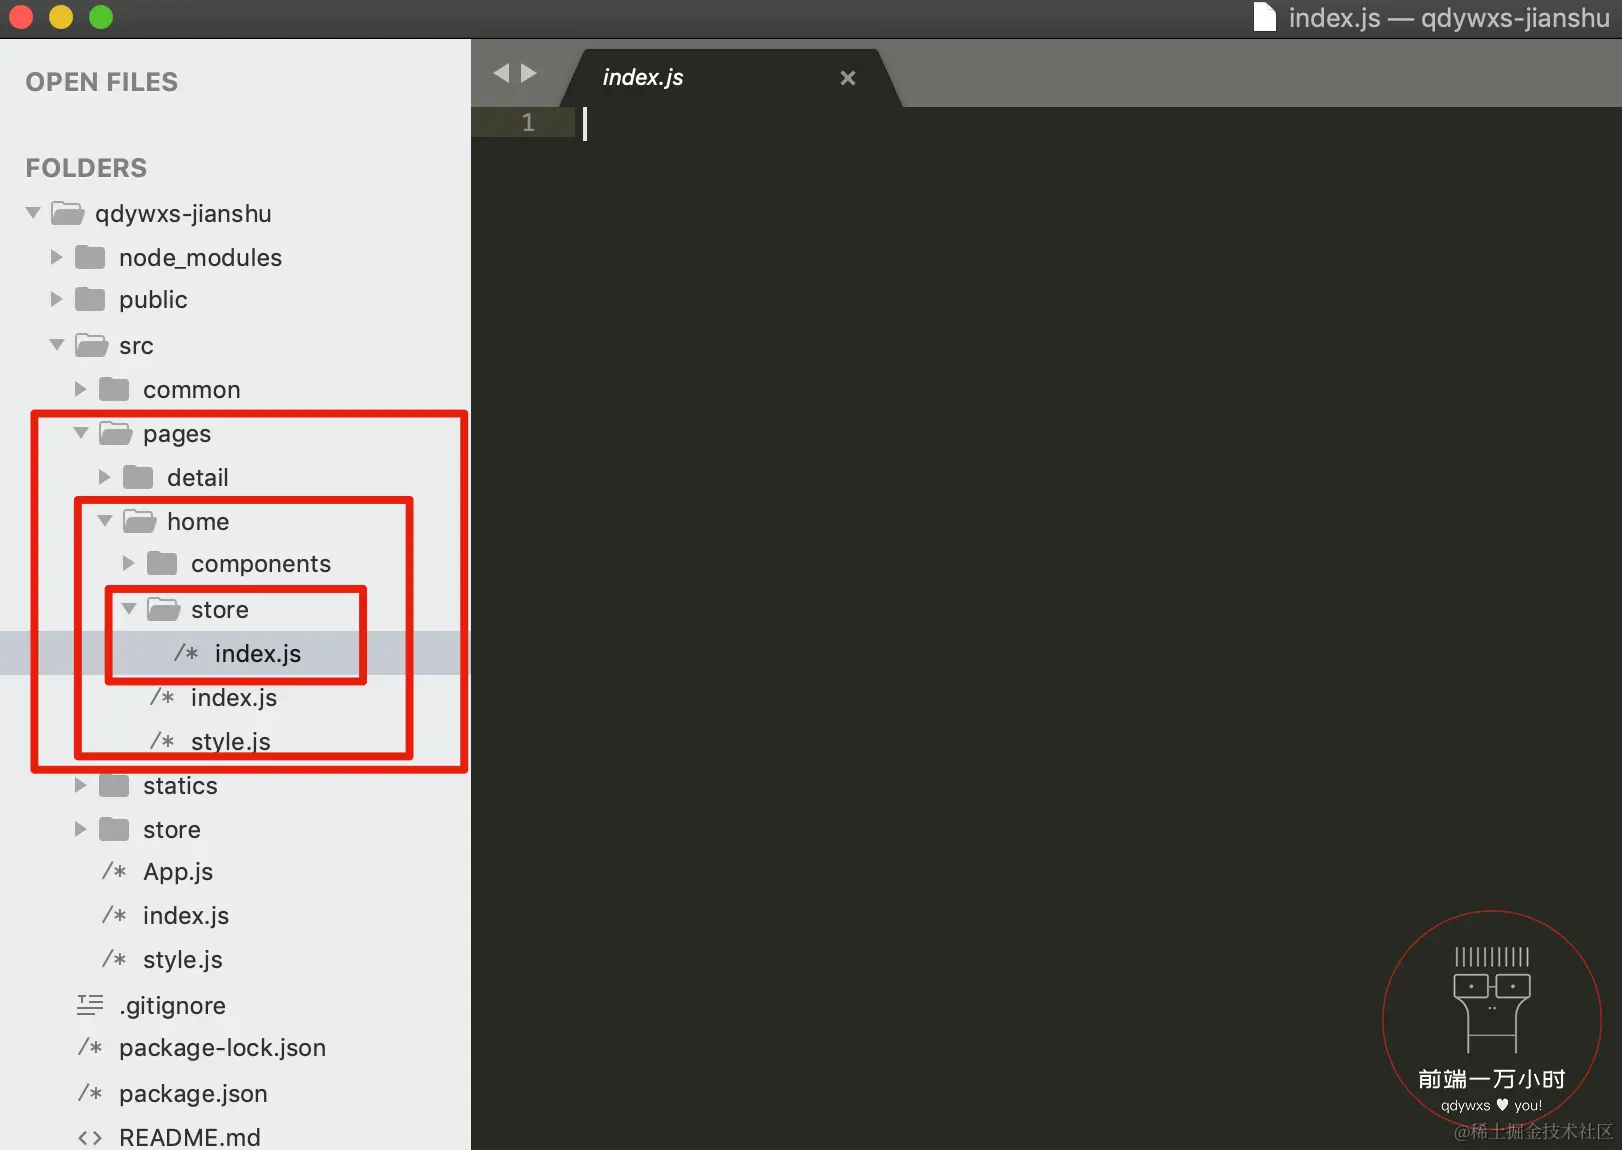Click the detail folder icon

(x=138, y=477)
